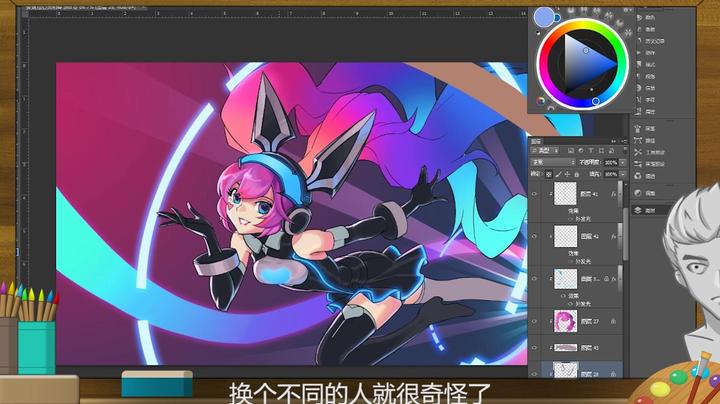
Task: Click the hue ring handle at blue
Action: 596,101
